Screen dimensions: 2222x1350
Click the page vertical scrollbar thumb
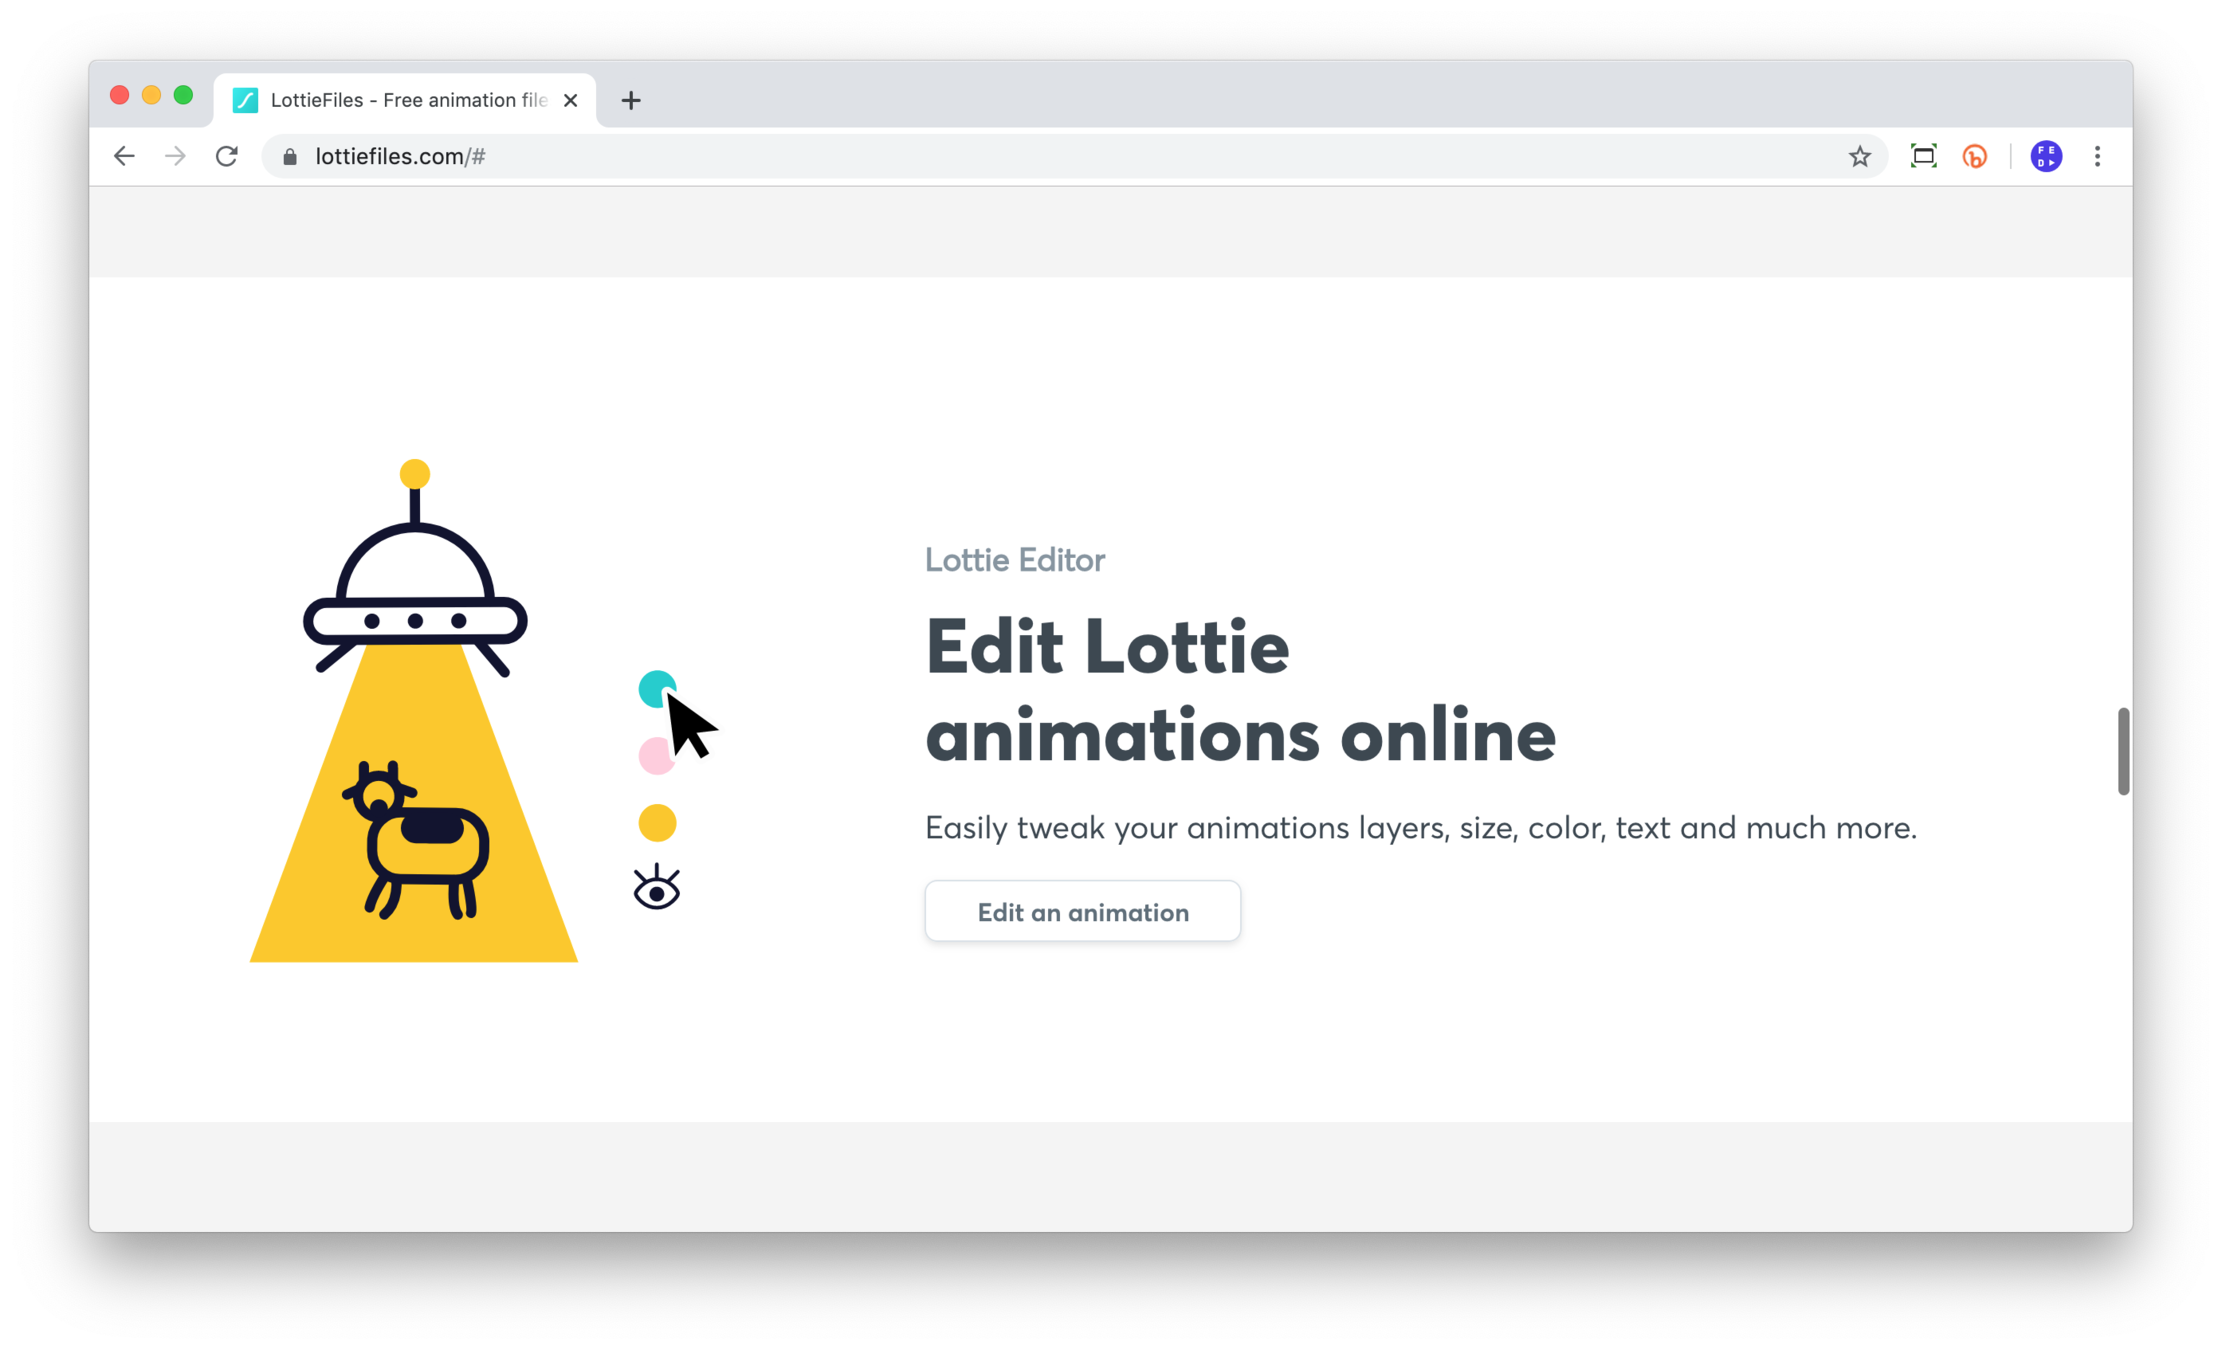(2122, 751)
